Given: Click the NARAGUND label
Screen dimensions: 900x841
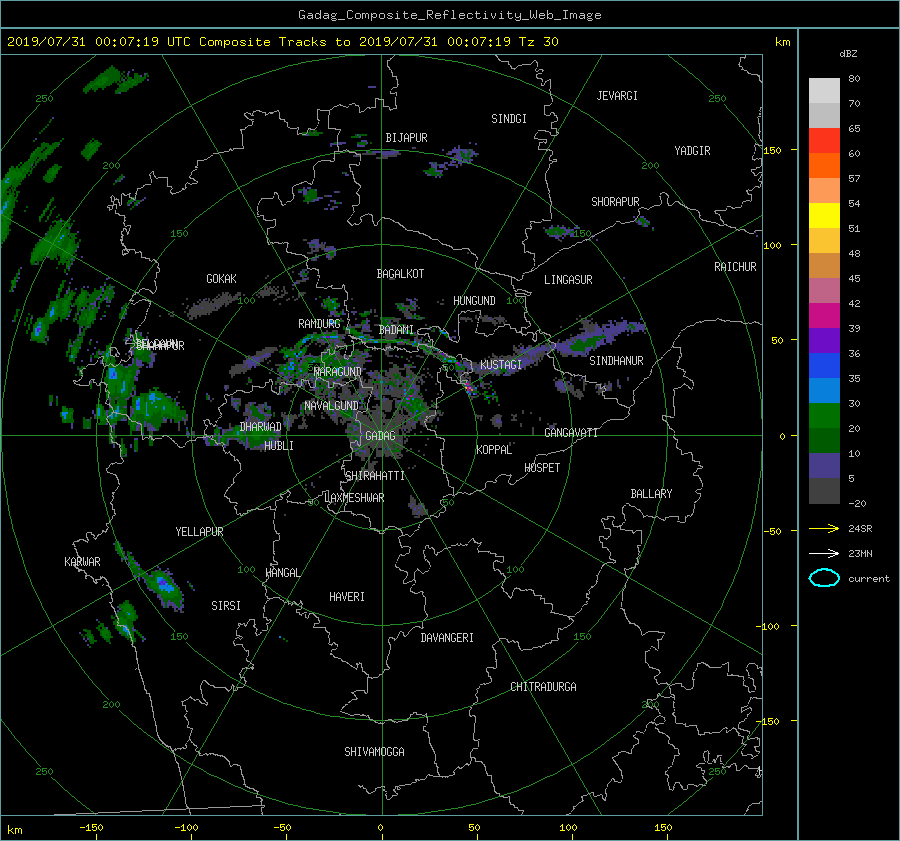Looking at the screenshot, I should point(338,372).
